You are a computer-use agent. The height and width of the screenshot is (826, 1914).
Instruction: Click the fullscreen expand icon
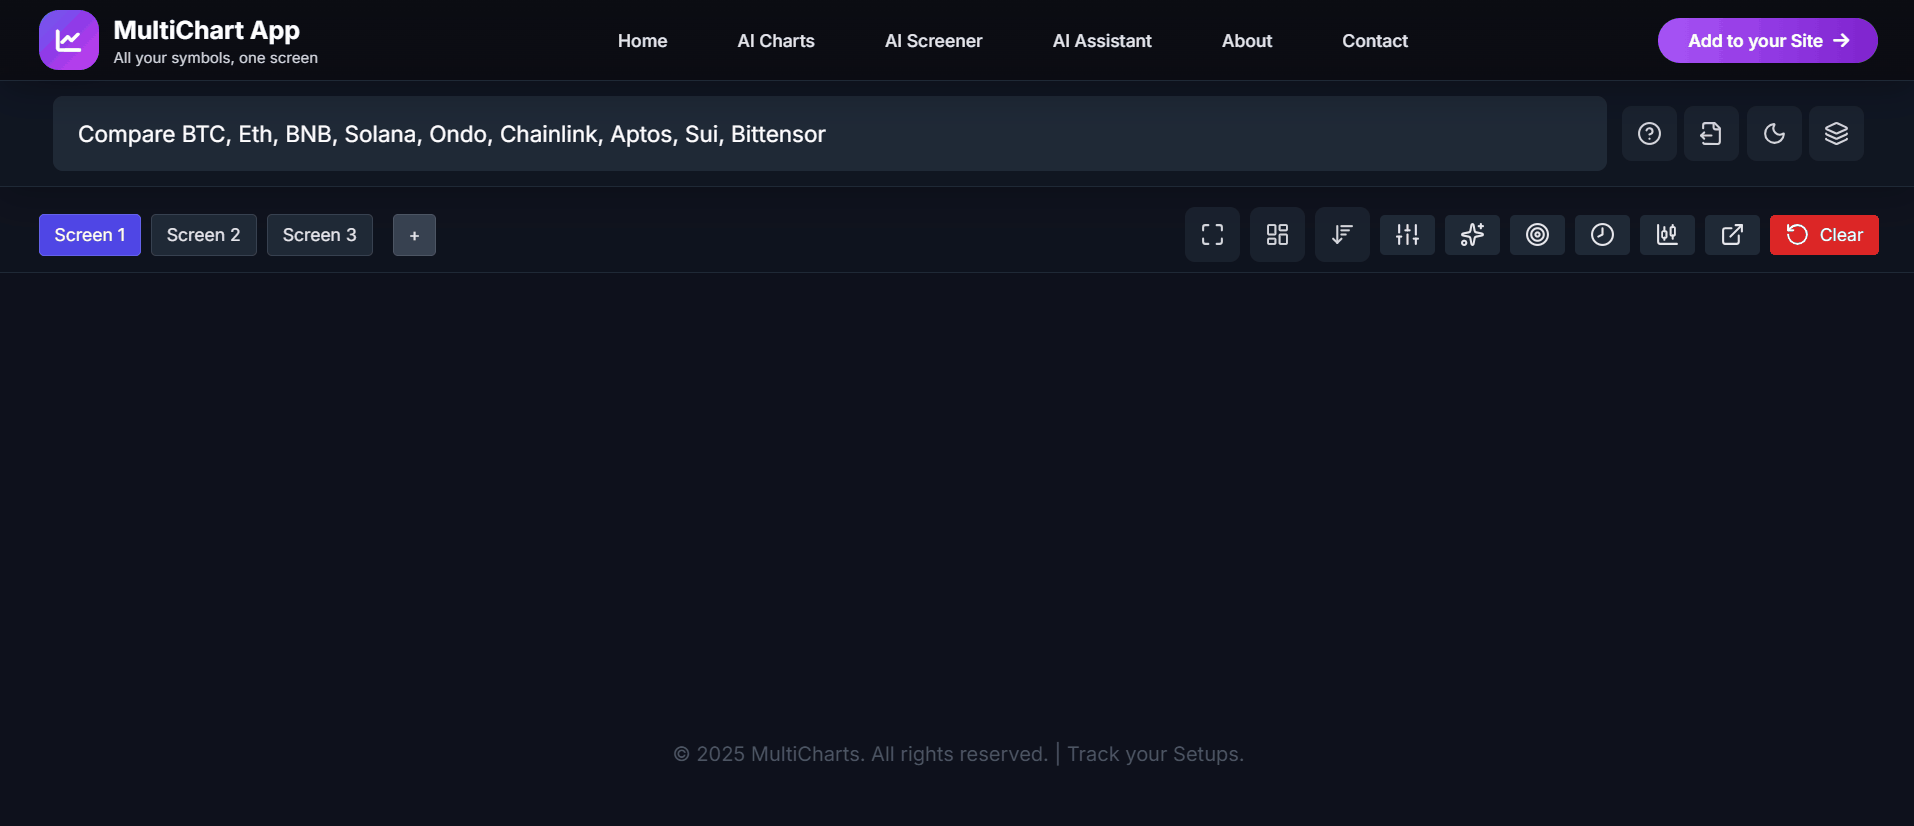coord(1212,235)
